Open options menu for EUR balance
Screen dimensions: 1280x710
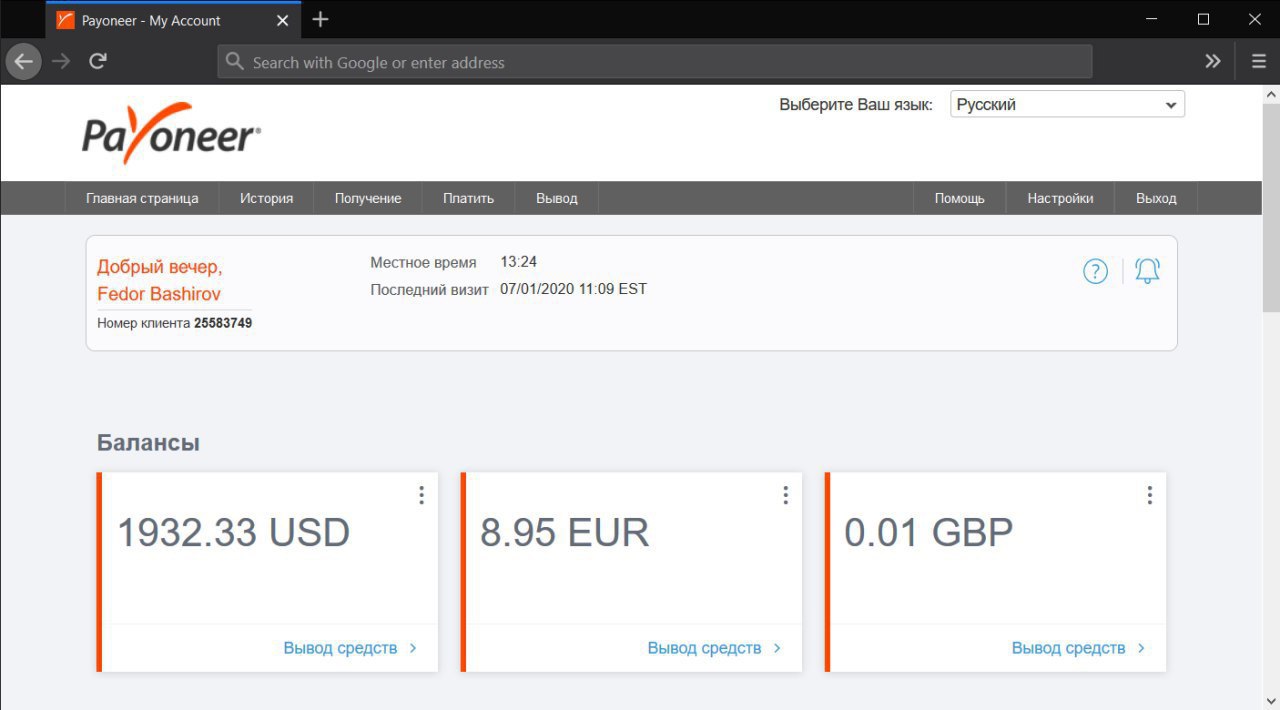click(x=785, y=495)
